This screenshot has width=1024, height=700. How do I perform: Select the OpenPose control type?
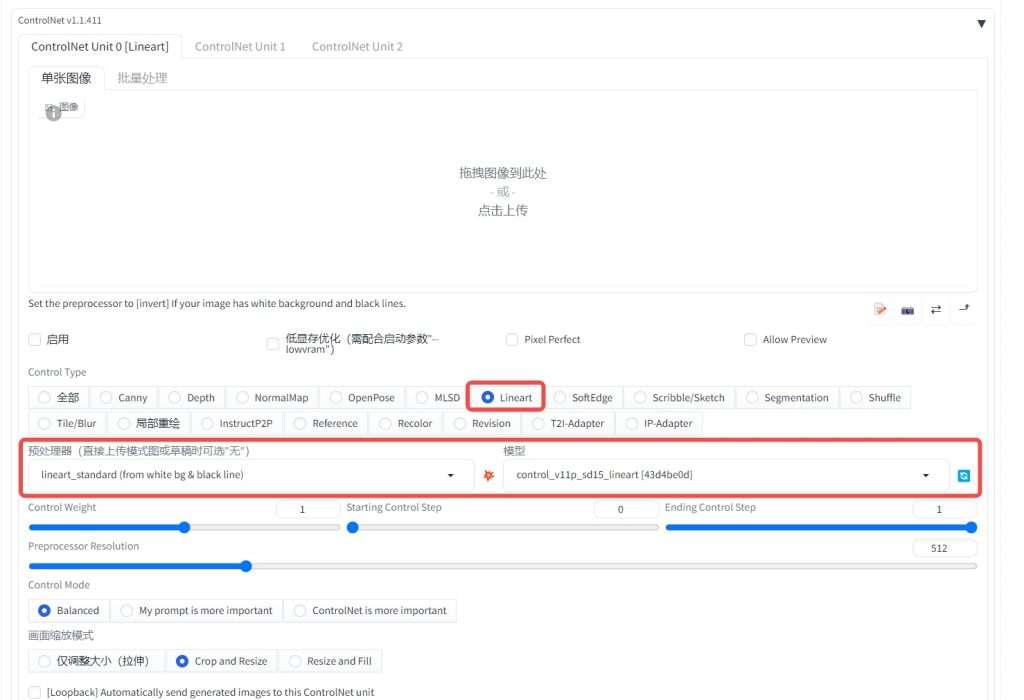pos(362,398)
